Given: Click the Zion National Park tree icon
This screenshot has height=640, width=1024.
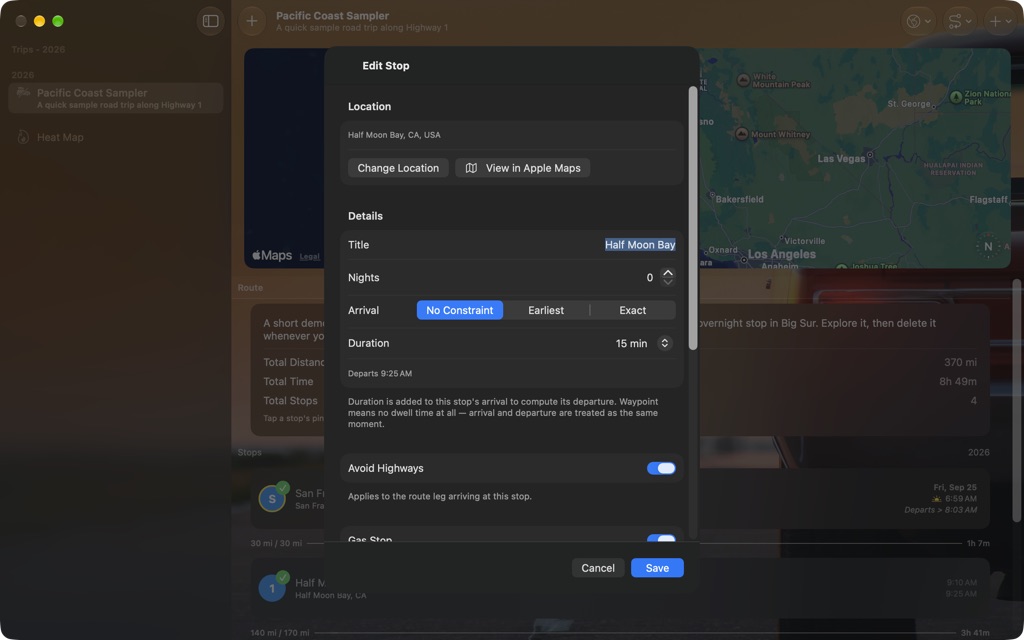Looking at the screenshot, I should click(x=955, y=97).
